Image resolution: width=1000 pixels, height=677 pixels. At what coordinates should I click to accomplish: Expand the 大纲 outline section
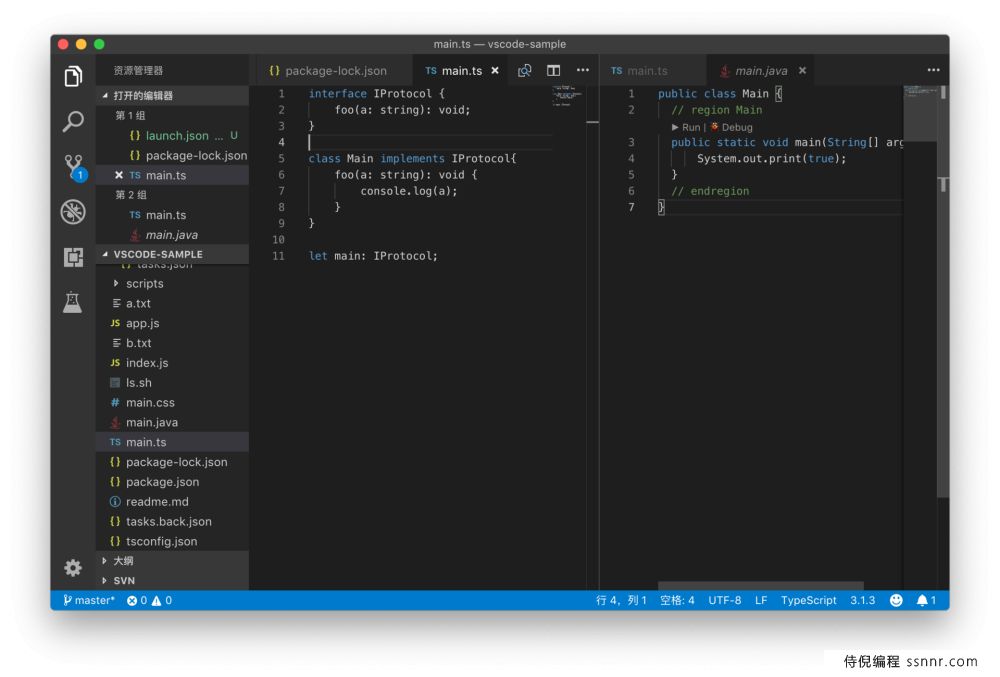172,561
